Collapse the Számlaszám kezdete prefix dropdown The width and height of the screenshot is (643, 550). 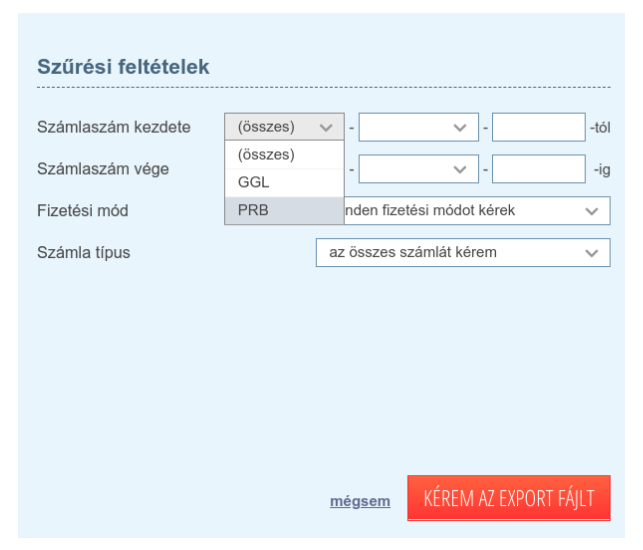pos(284,127)
